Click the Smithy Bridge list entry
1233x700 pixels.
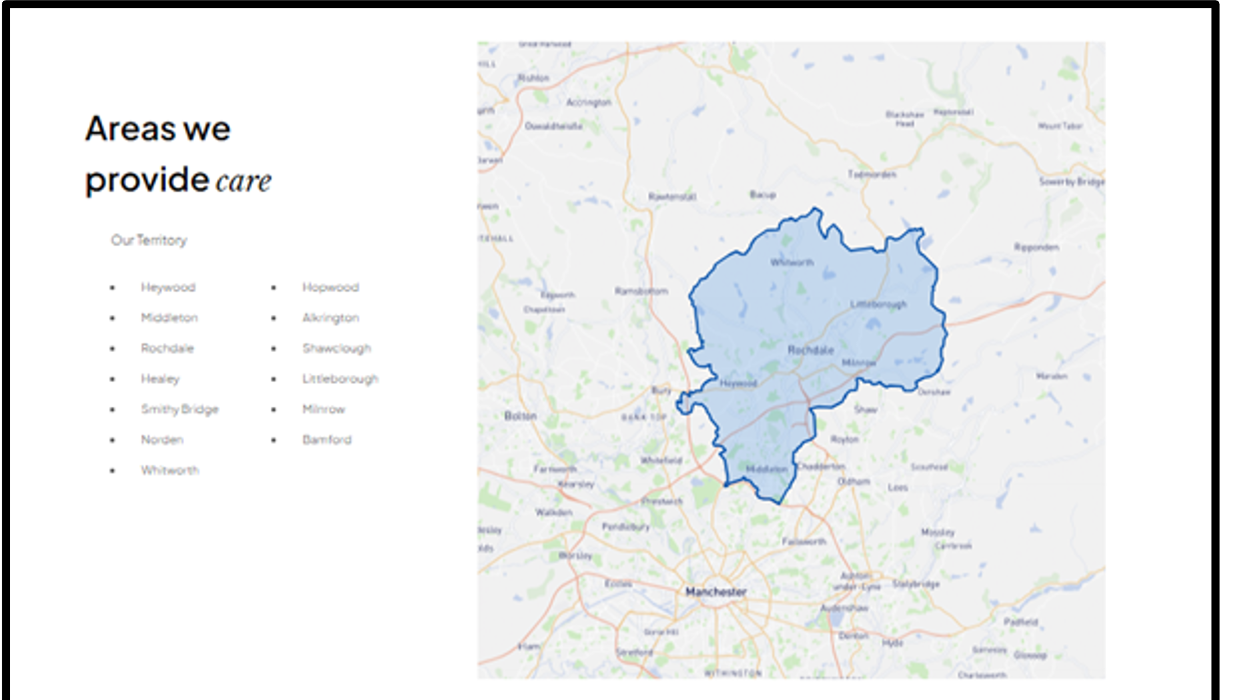pos(179,409)
